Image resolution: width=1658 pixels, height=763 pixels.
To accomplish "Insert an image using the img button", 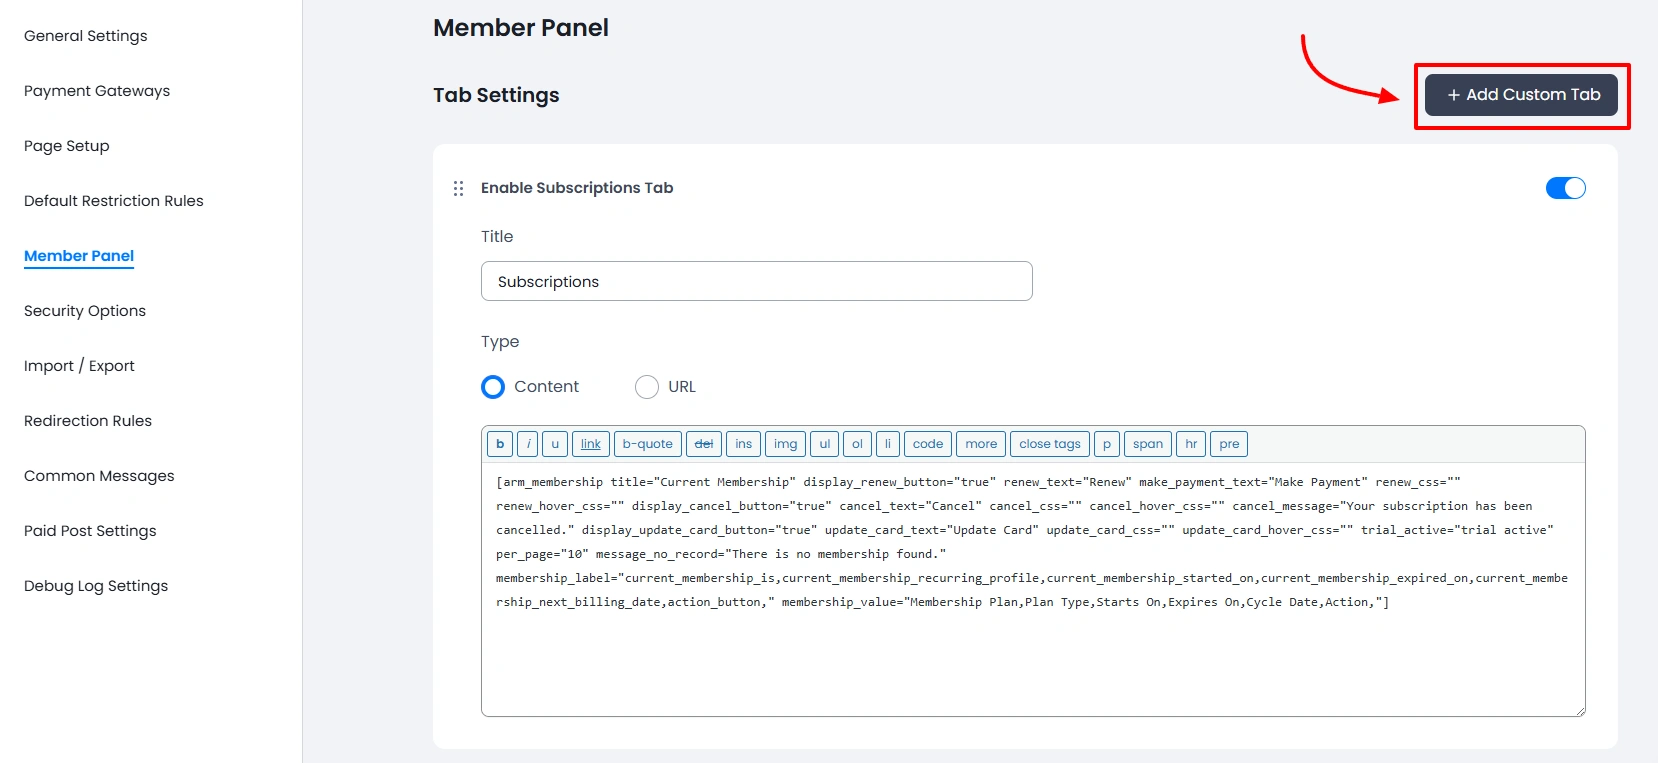I will [x=785, y=444].
